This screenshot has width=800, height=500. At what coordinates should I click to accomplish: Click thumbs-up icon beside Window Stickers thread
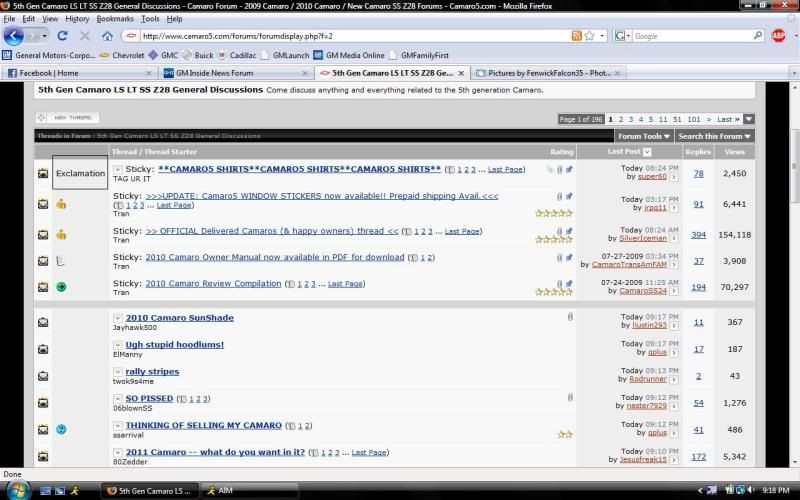(x=61, y=204)
